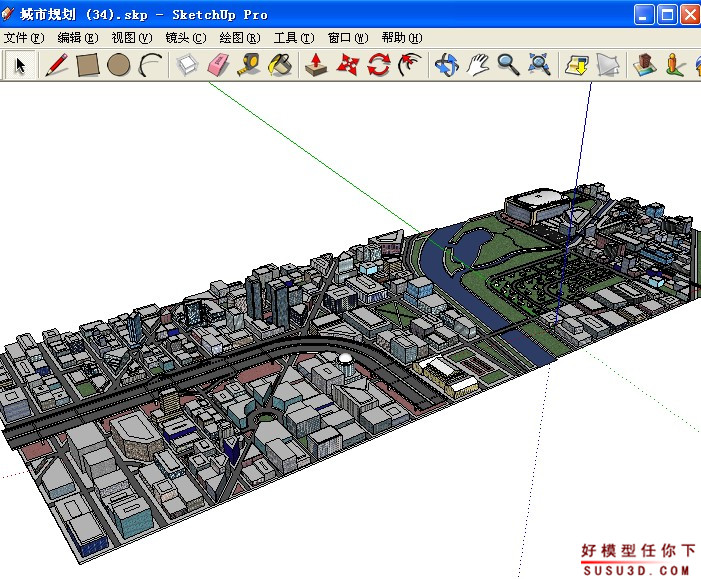
Task: Click the building terrain toggle icon
Action: click(644, 65)
